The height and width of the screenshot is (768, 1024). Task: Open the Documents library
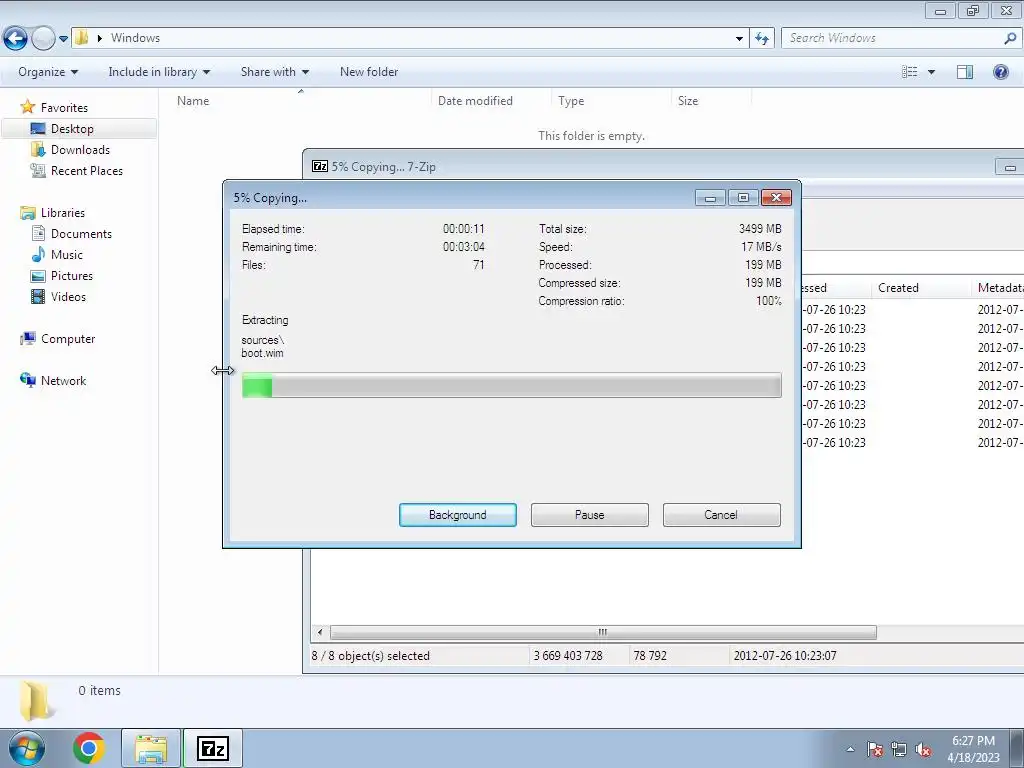(x=81, y=234)
